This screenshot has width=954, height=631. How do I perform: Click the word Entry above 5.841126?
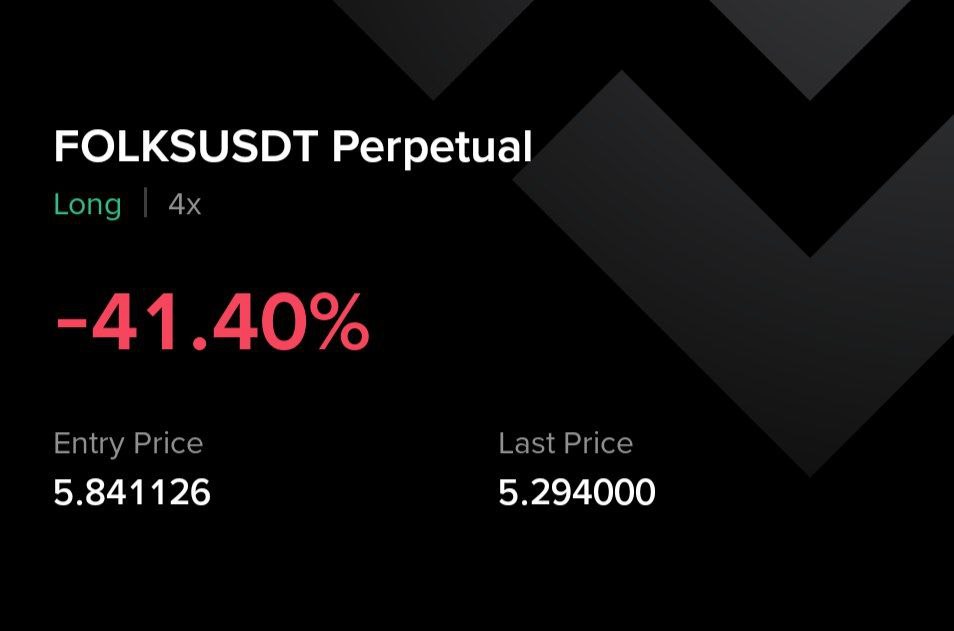(x=88, y=443)
